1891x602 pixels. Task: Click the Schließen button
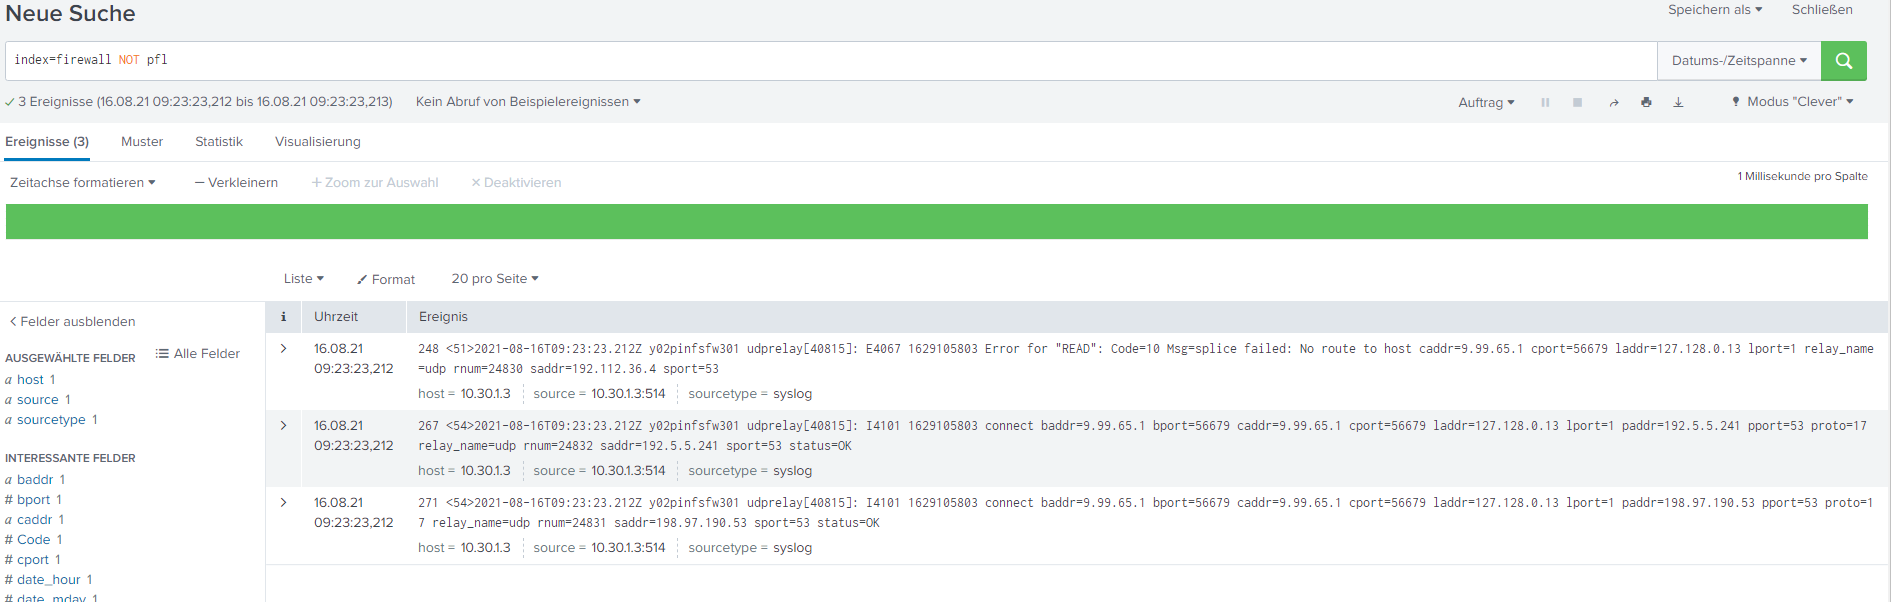[x=1821, y=10]
